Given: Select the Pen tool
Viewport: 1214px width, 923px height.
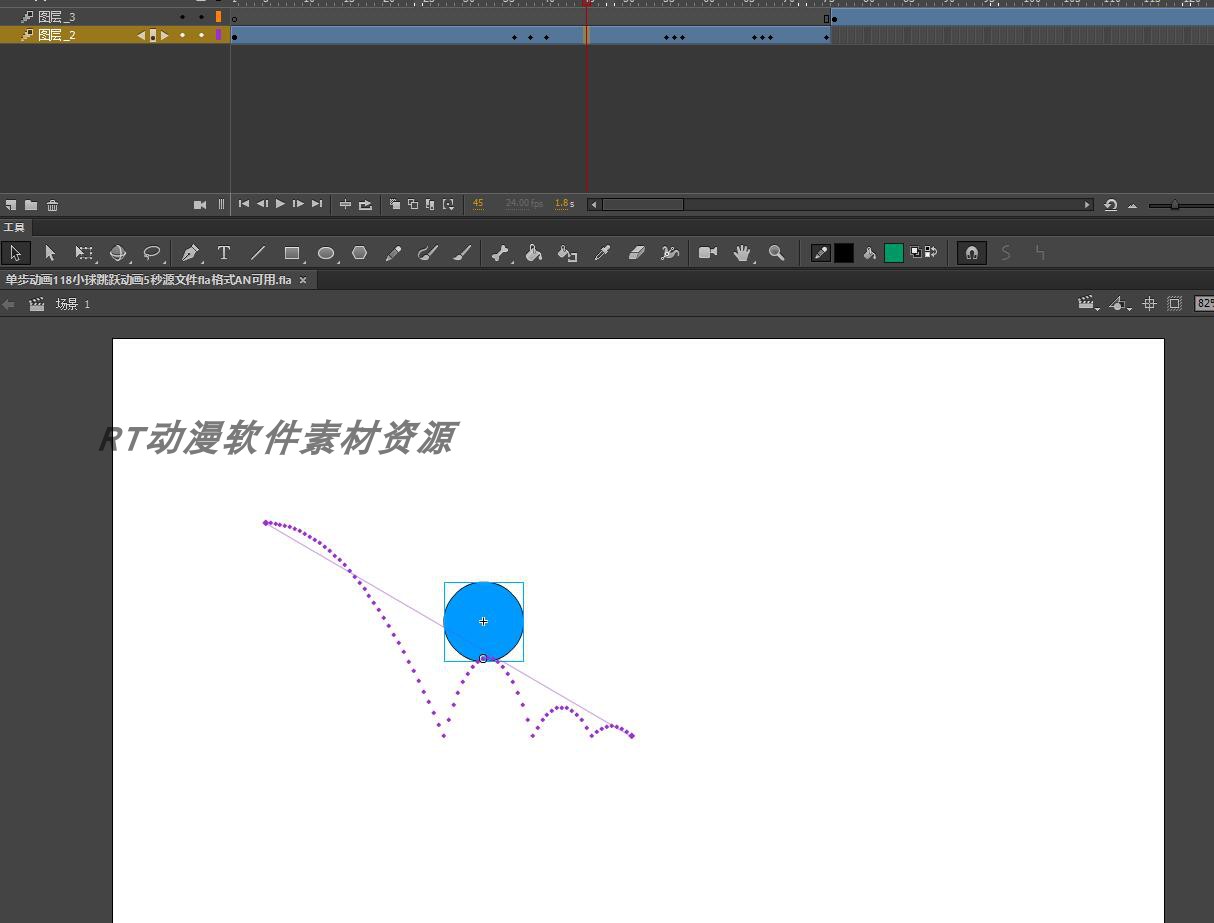Looking at the screenshot, I should (x=190, y=254).
